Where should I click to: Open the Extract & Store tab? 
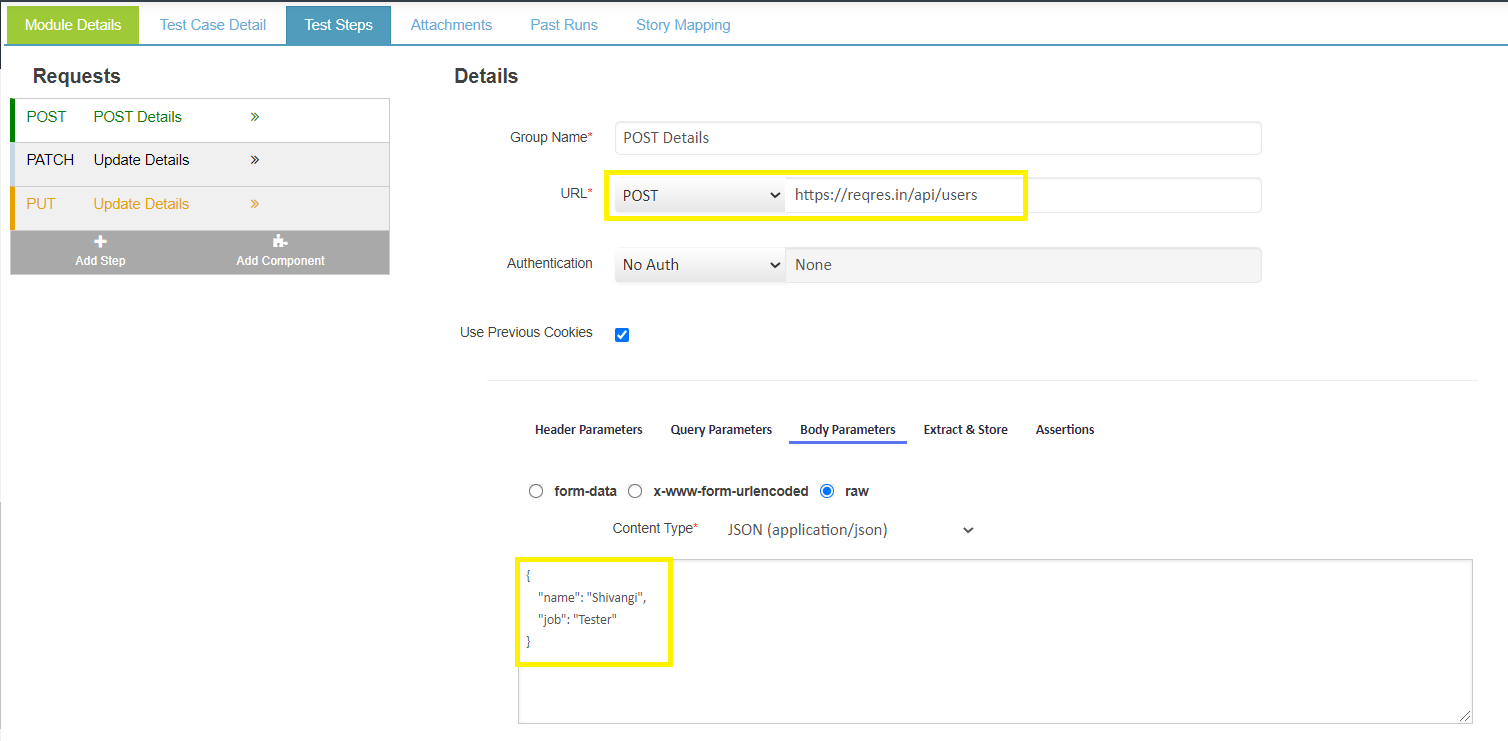pos(966,430)
